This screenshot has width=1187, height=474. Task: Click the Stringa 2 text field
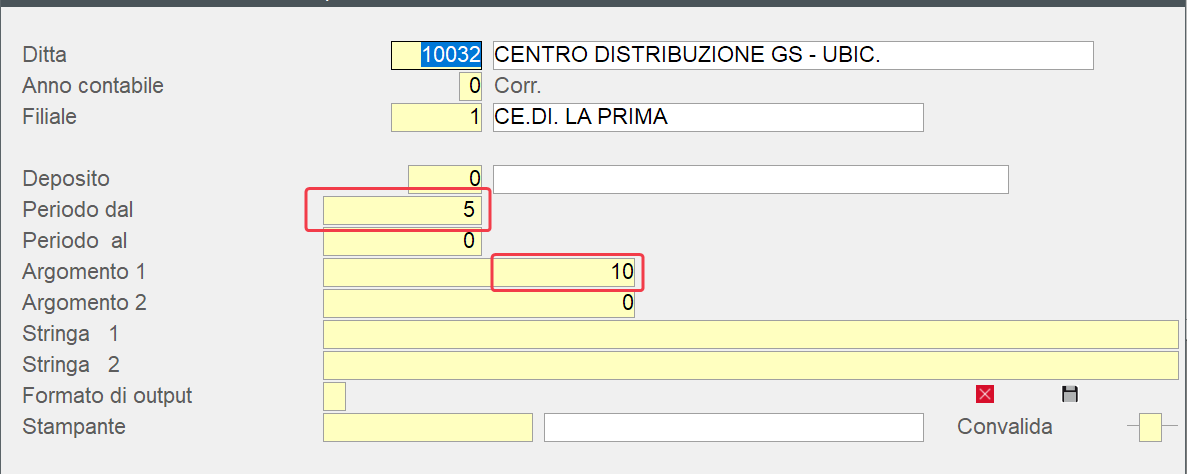pyautogui.click(x=750, y=365)
